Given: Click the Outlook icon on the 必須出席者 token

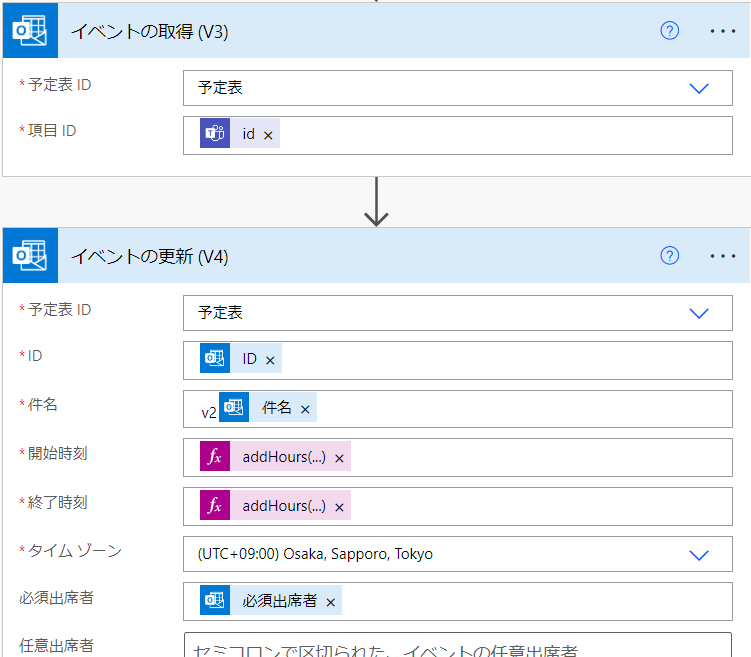Looking at the screenshot, I should tap(215, 600).
